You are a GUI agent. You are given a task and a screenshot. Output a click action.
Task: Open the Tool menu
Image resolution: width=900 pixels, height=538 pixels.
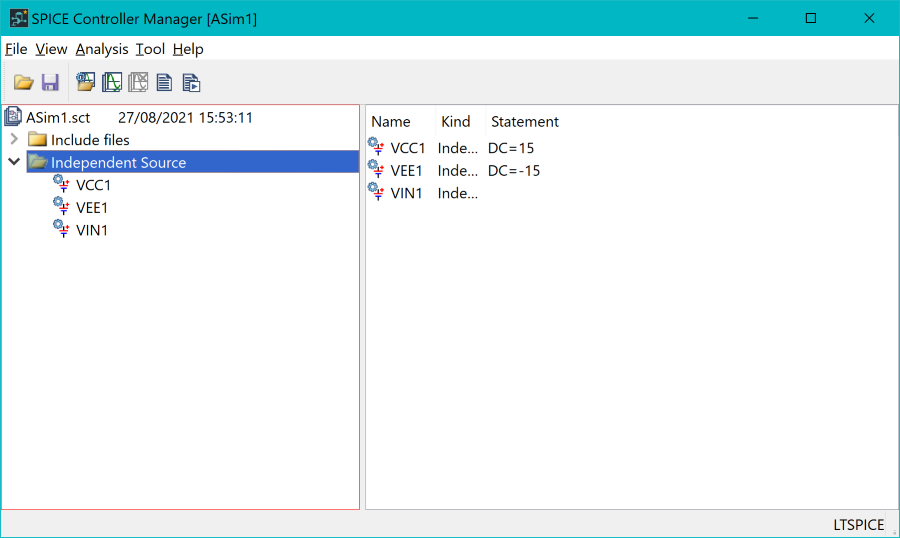tap(150, 49)
